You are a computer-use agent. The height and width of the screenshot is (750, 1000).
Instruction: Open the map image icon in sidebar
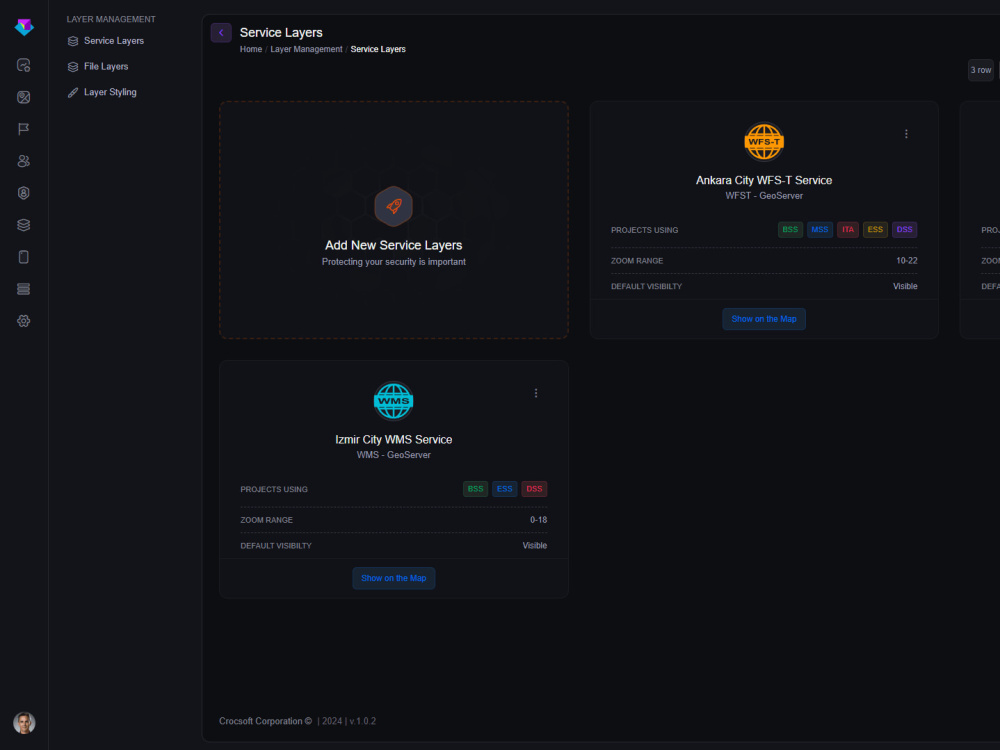[x=24, y=97]
